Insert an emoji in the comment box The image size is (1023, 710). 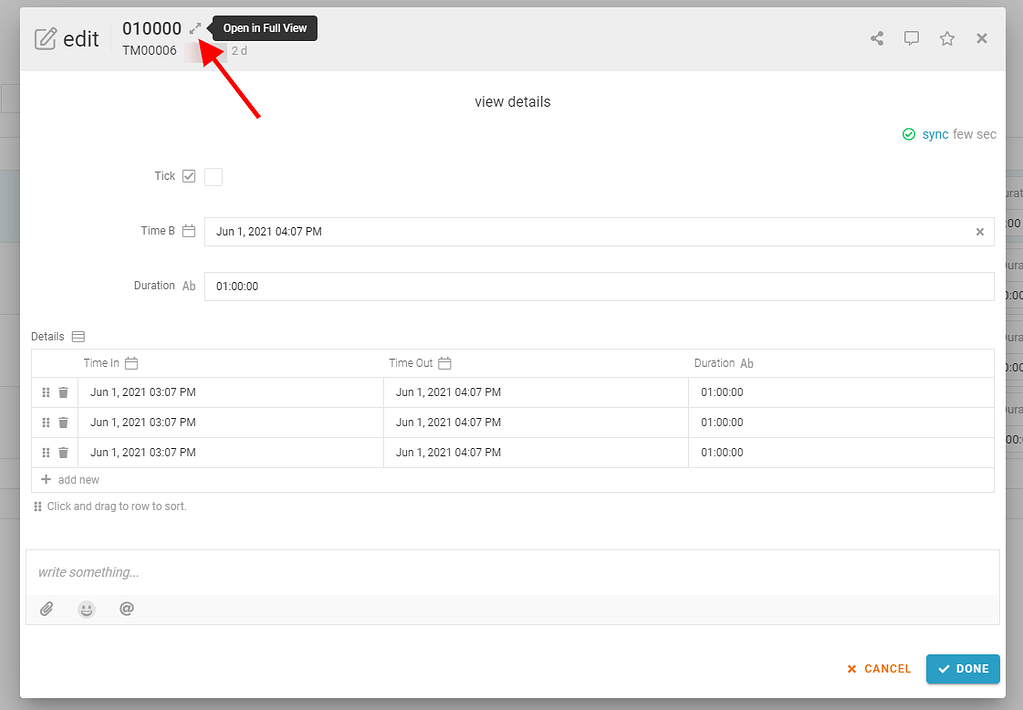point(86,608)
